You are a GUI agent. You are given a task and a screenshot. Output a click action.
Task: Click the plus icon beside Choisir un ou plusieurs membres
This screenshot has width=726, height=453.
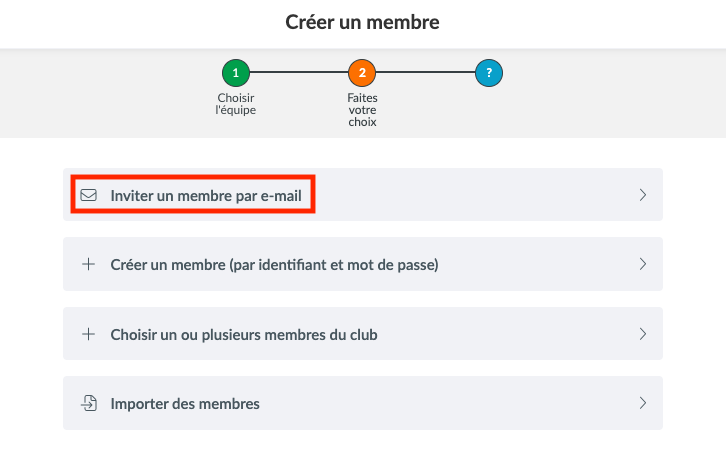(x=88, y=334)
